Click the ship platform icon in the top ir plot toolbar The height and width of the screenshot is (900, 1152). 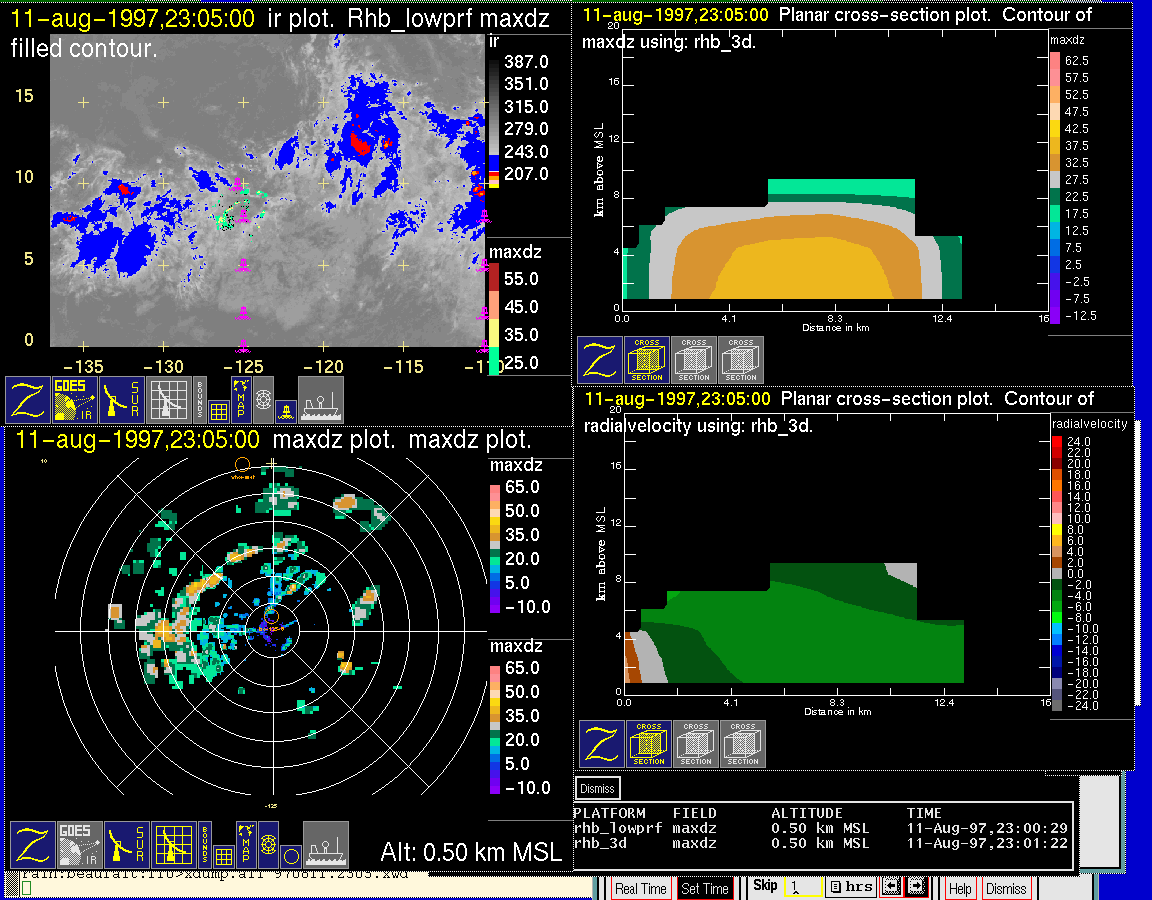click(321, 399)
